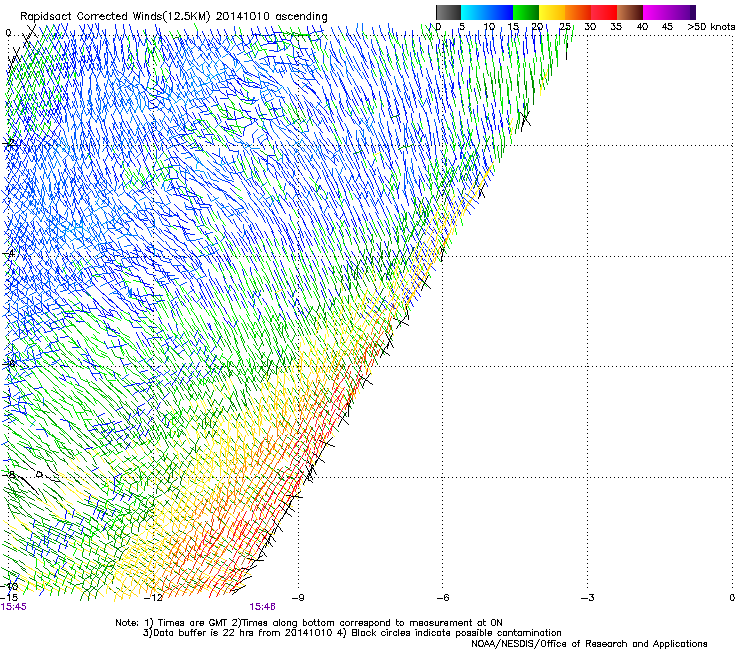Click the yellow 20-25 knots legend swatch
Screen dimensions: 740x650
tap(552, 12)
